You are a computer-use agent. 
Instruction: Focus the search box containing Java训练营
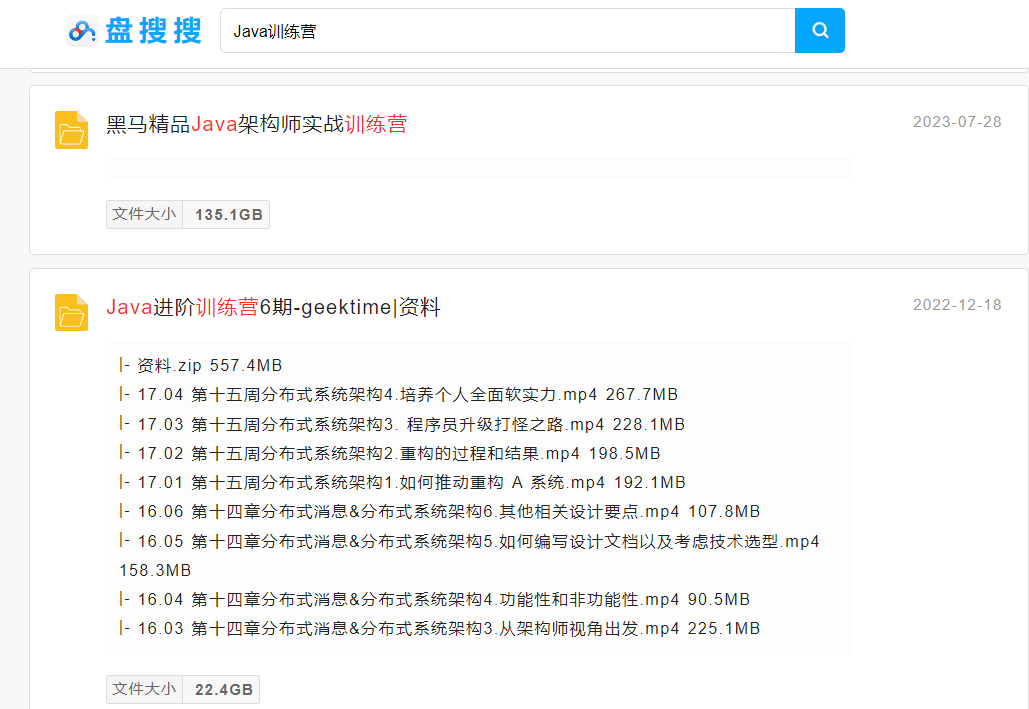(507, 30)
